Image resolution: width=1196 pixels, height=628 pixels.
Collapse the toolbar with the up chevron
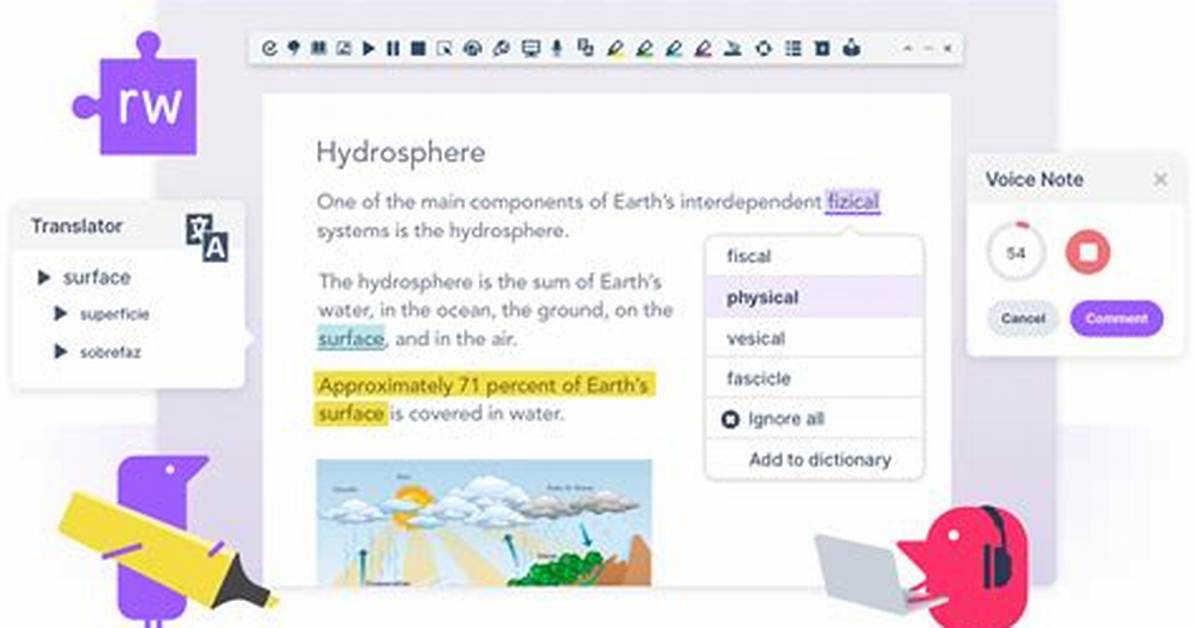click(908, 48)
